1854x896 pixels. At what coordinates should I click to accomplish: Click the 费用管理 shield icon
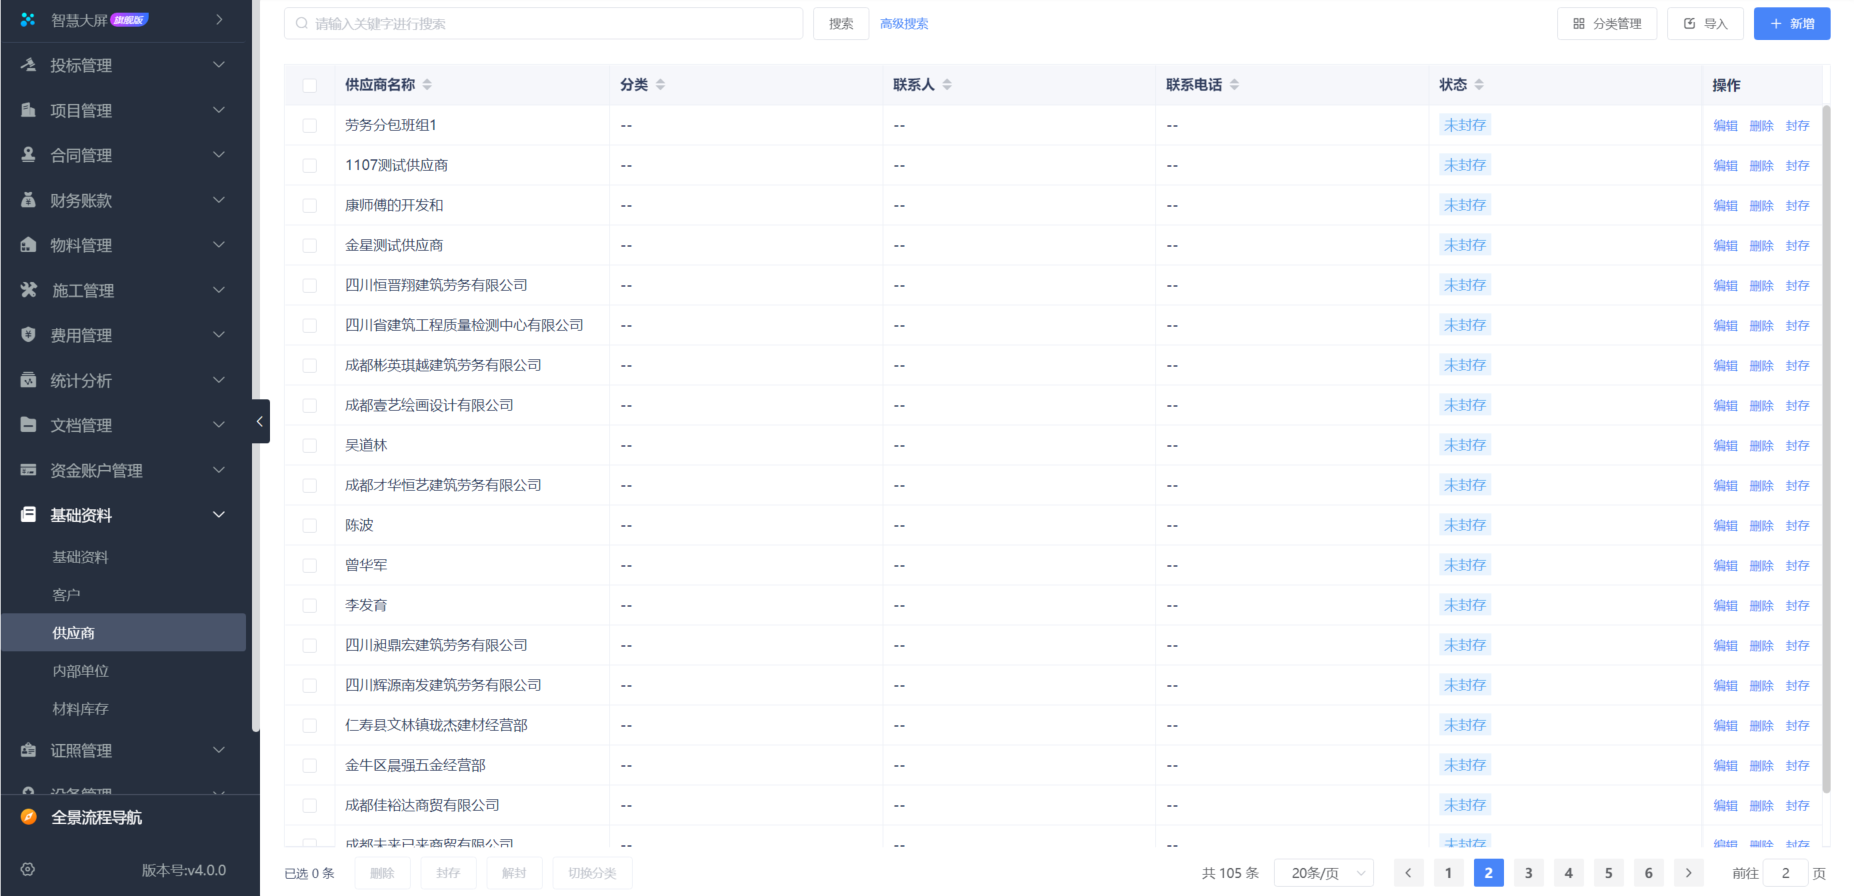28,335
